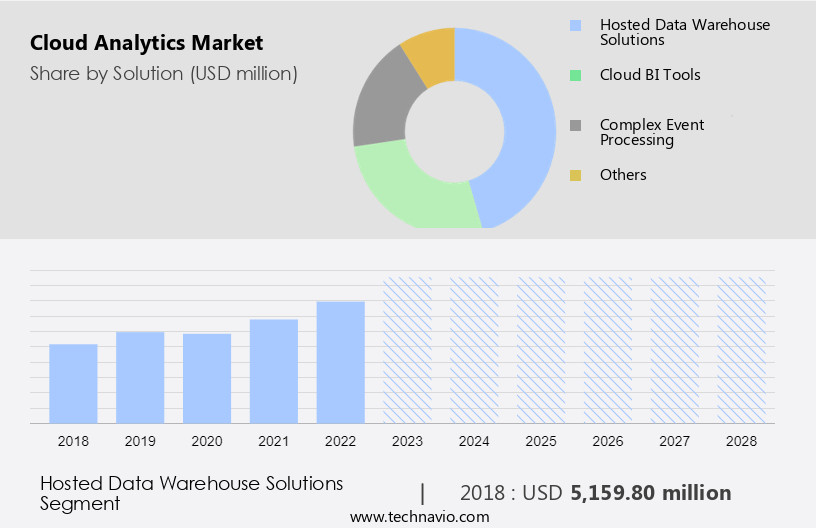Click the Cloud Analytics Market title
The width and height of the screenshot is (816, 528).
(147, 43)
